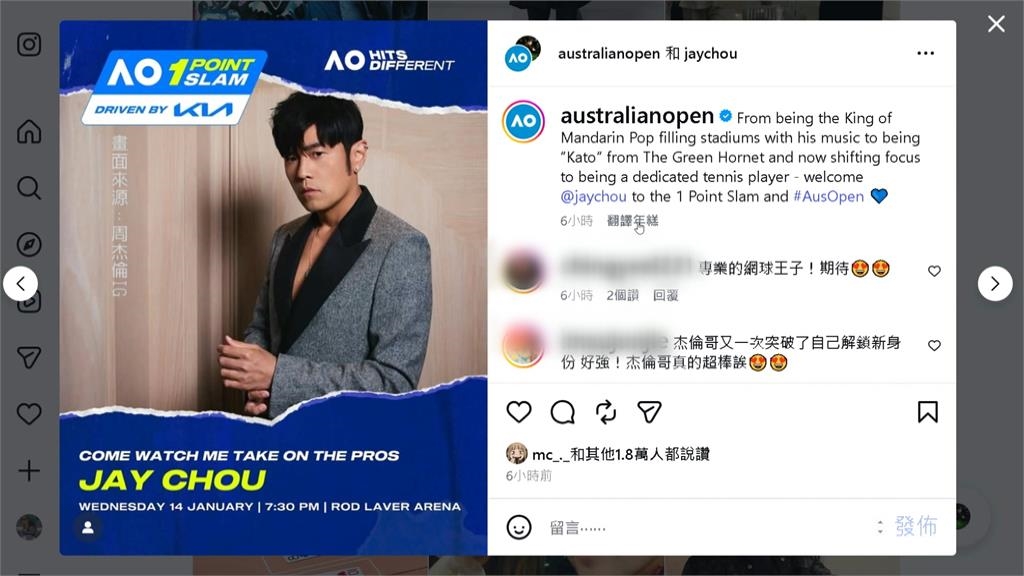This screenshot has width=1024, height=576.
Task: Save the post with bookmark icon
Action: tap(927, 412)
